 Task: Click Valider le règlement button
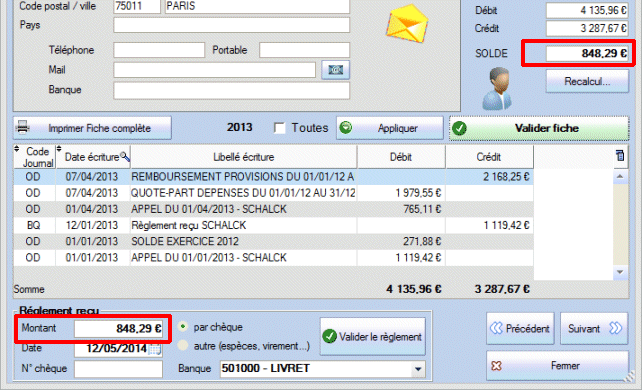[x=373, y=336]
